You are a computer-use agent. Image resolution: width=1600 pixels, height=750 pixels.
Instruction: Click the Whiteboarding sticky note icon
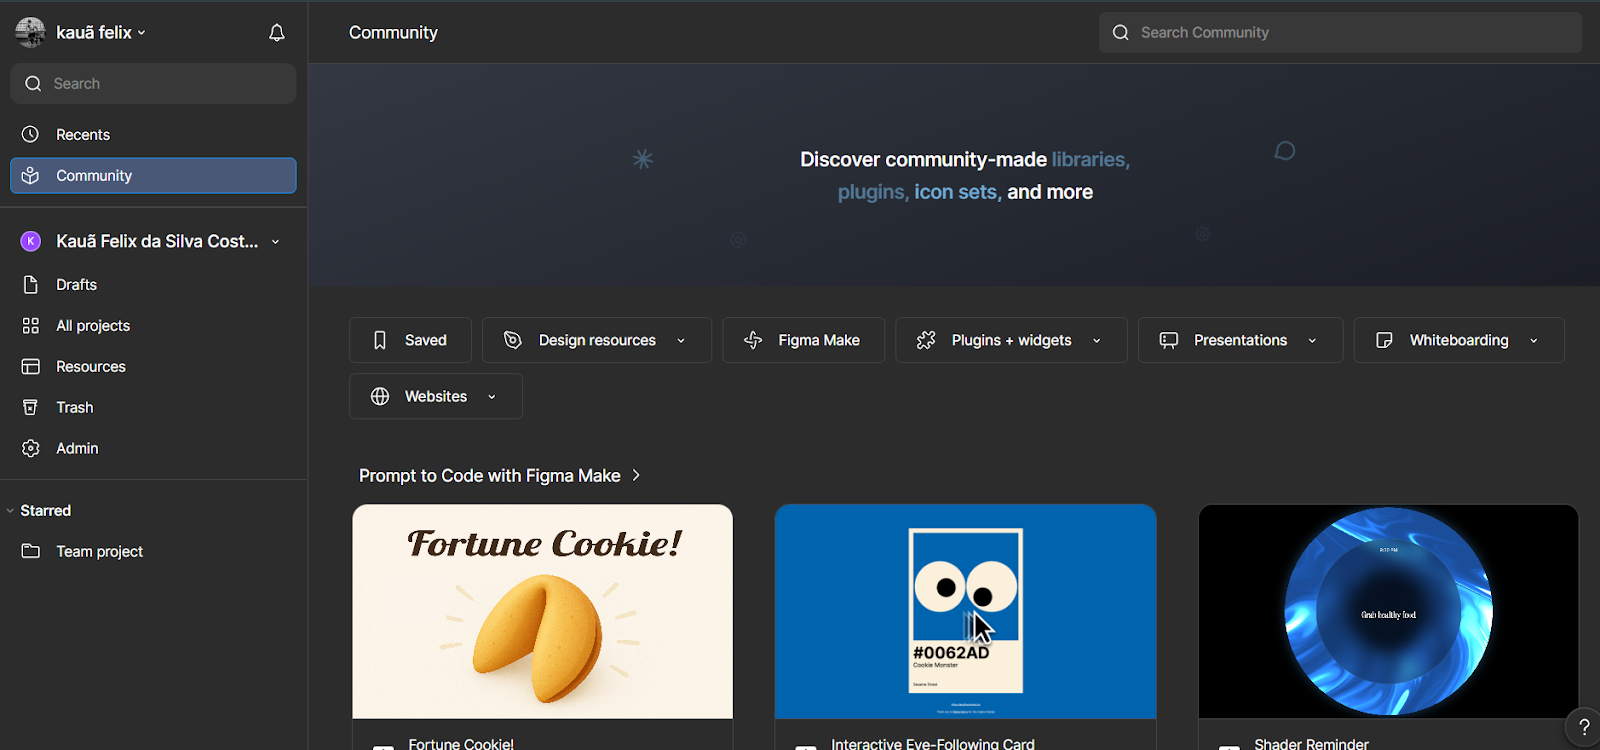point(1384,340)
